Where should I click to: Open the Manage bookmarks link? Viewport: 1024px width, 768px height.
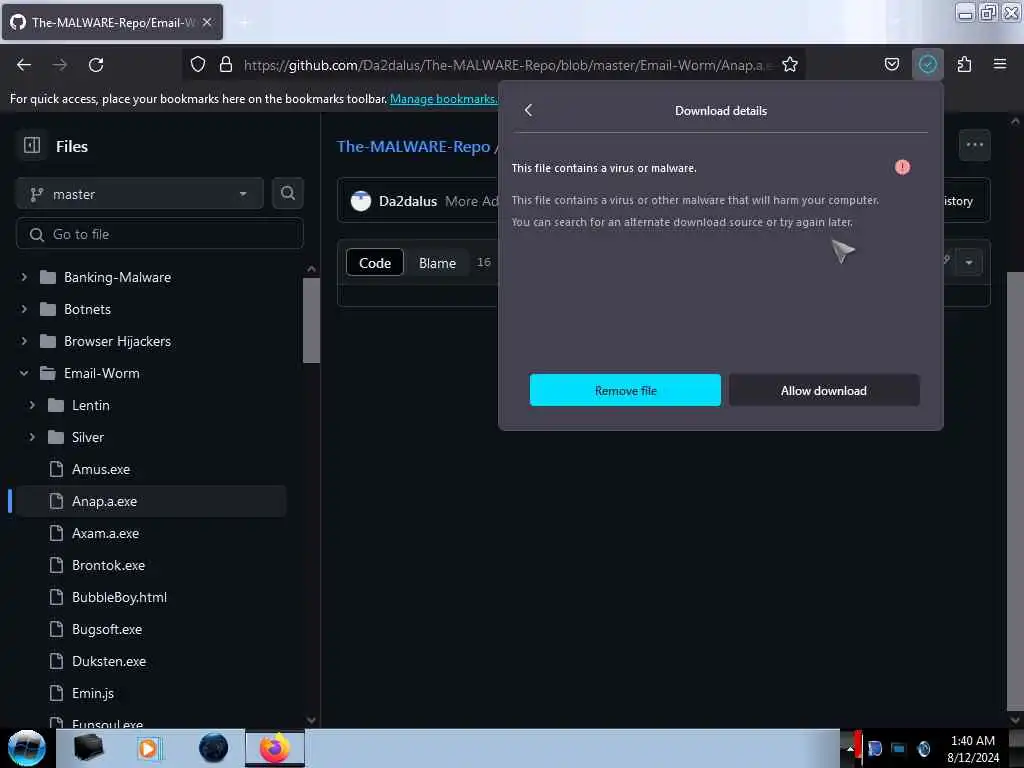pyautogui.click(x=444, y=99)
